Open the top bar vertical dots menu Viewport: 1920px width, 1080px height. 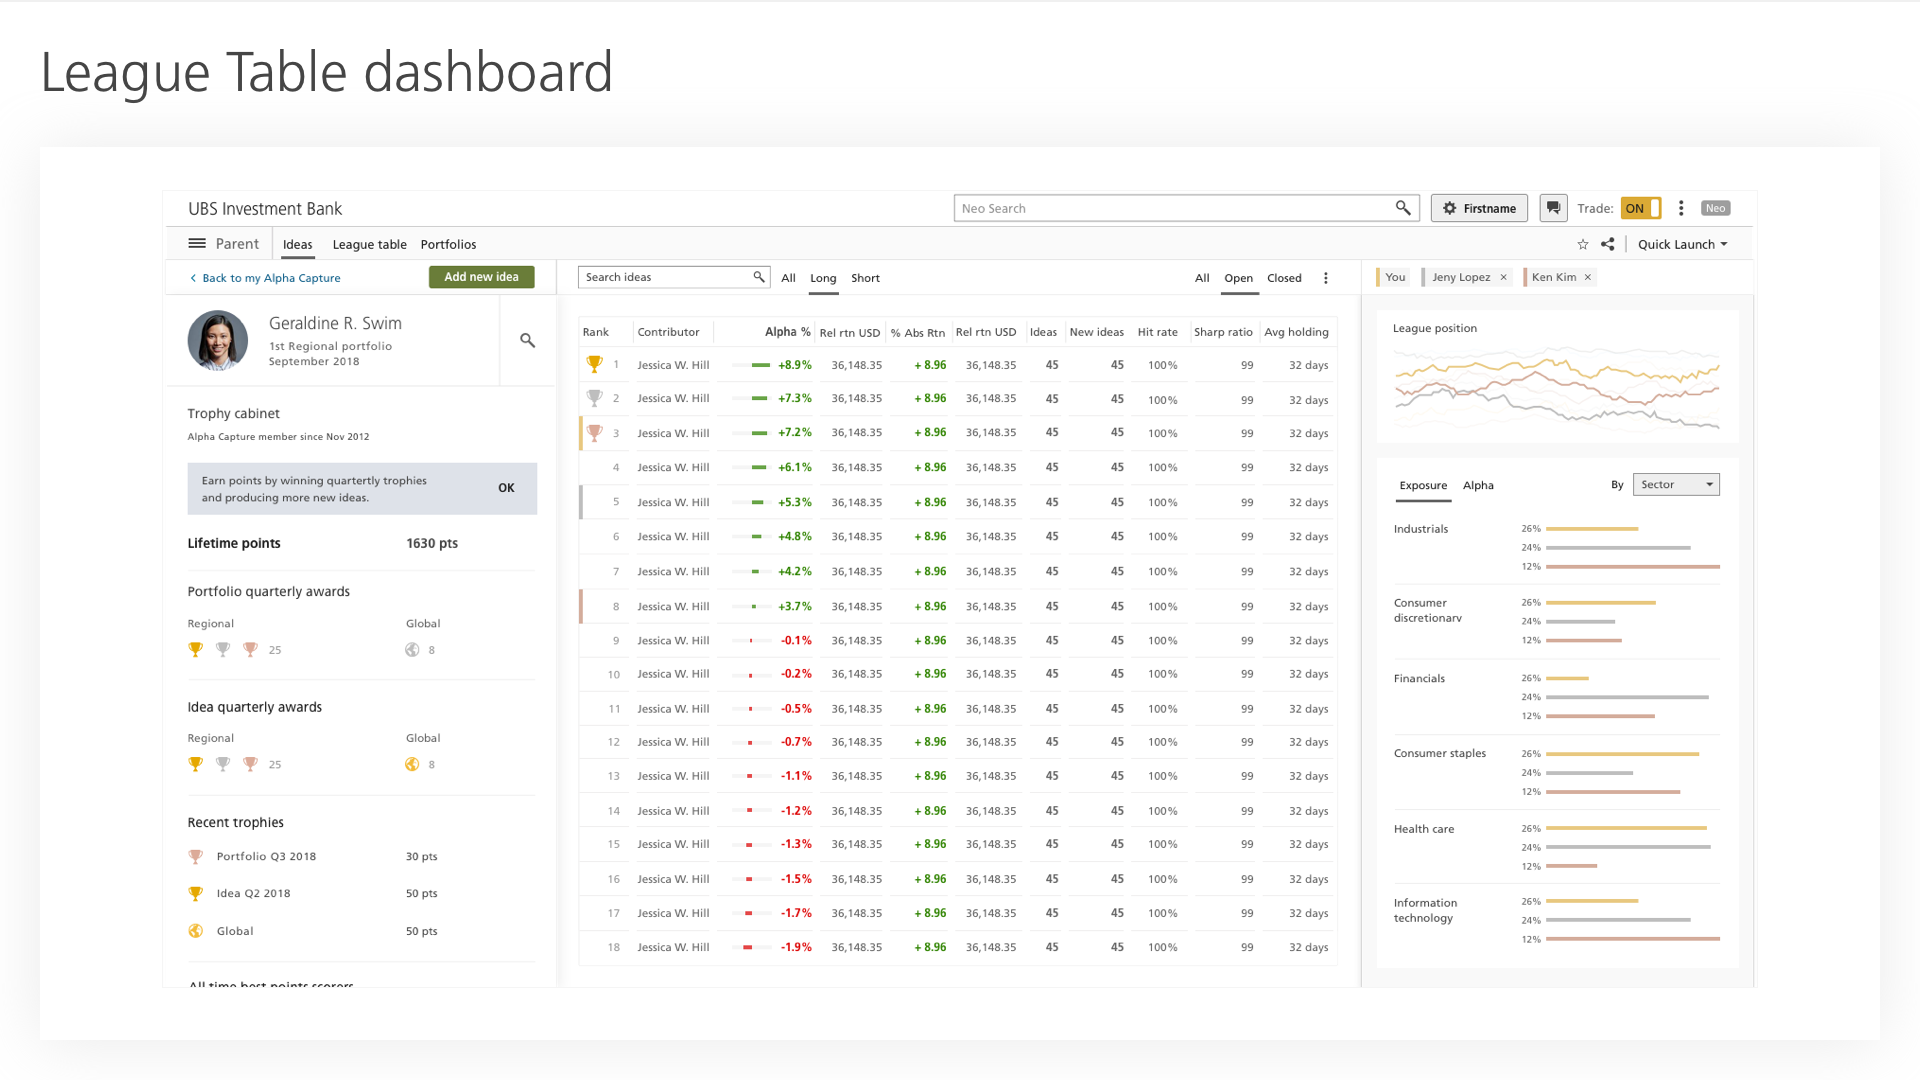(1681, 208)
